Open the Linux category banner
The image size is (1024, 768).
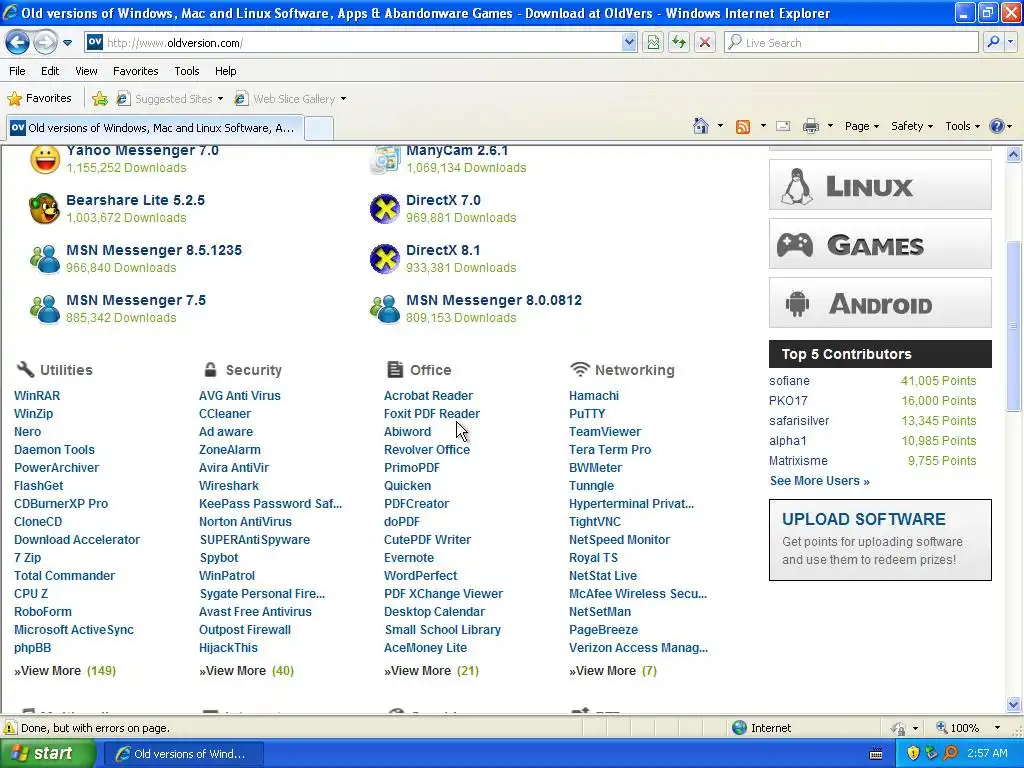pos(880,185)
